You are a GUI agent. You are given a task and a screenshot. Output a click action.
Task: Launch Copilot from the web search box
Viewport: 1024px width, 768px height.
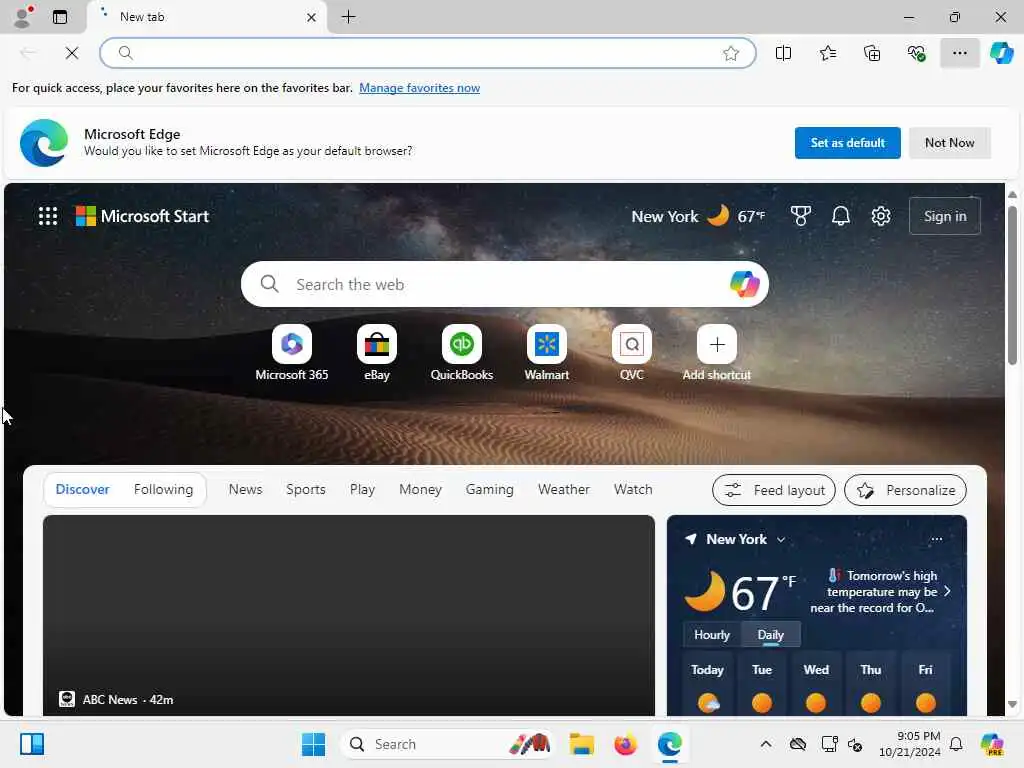(x=744, y=284)
